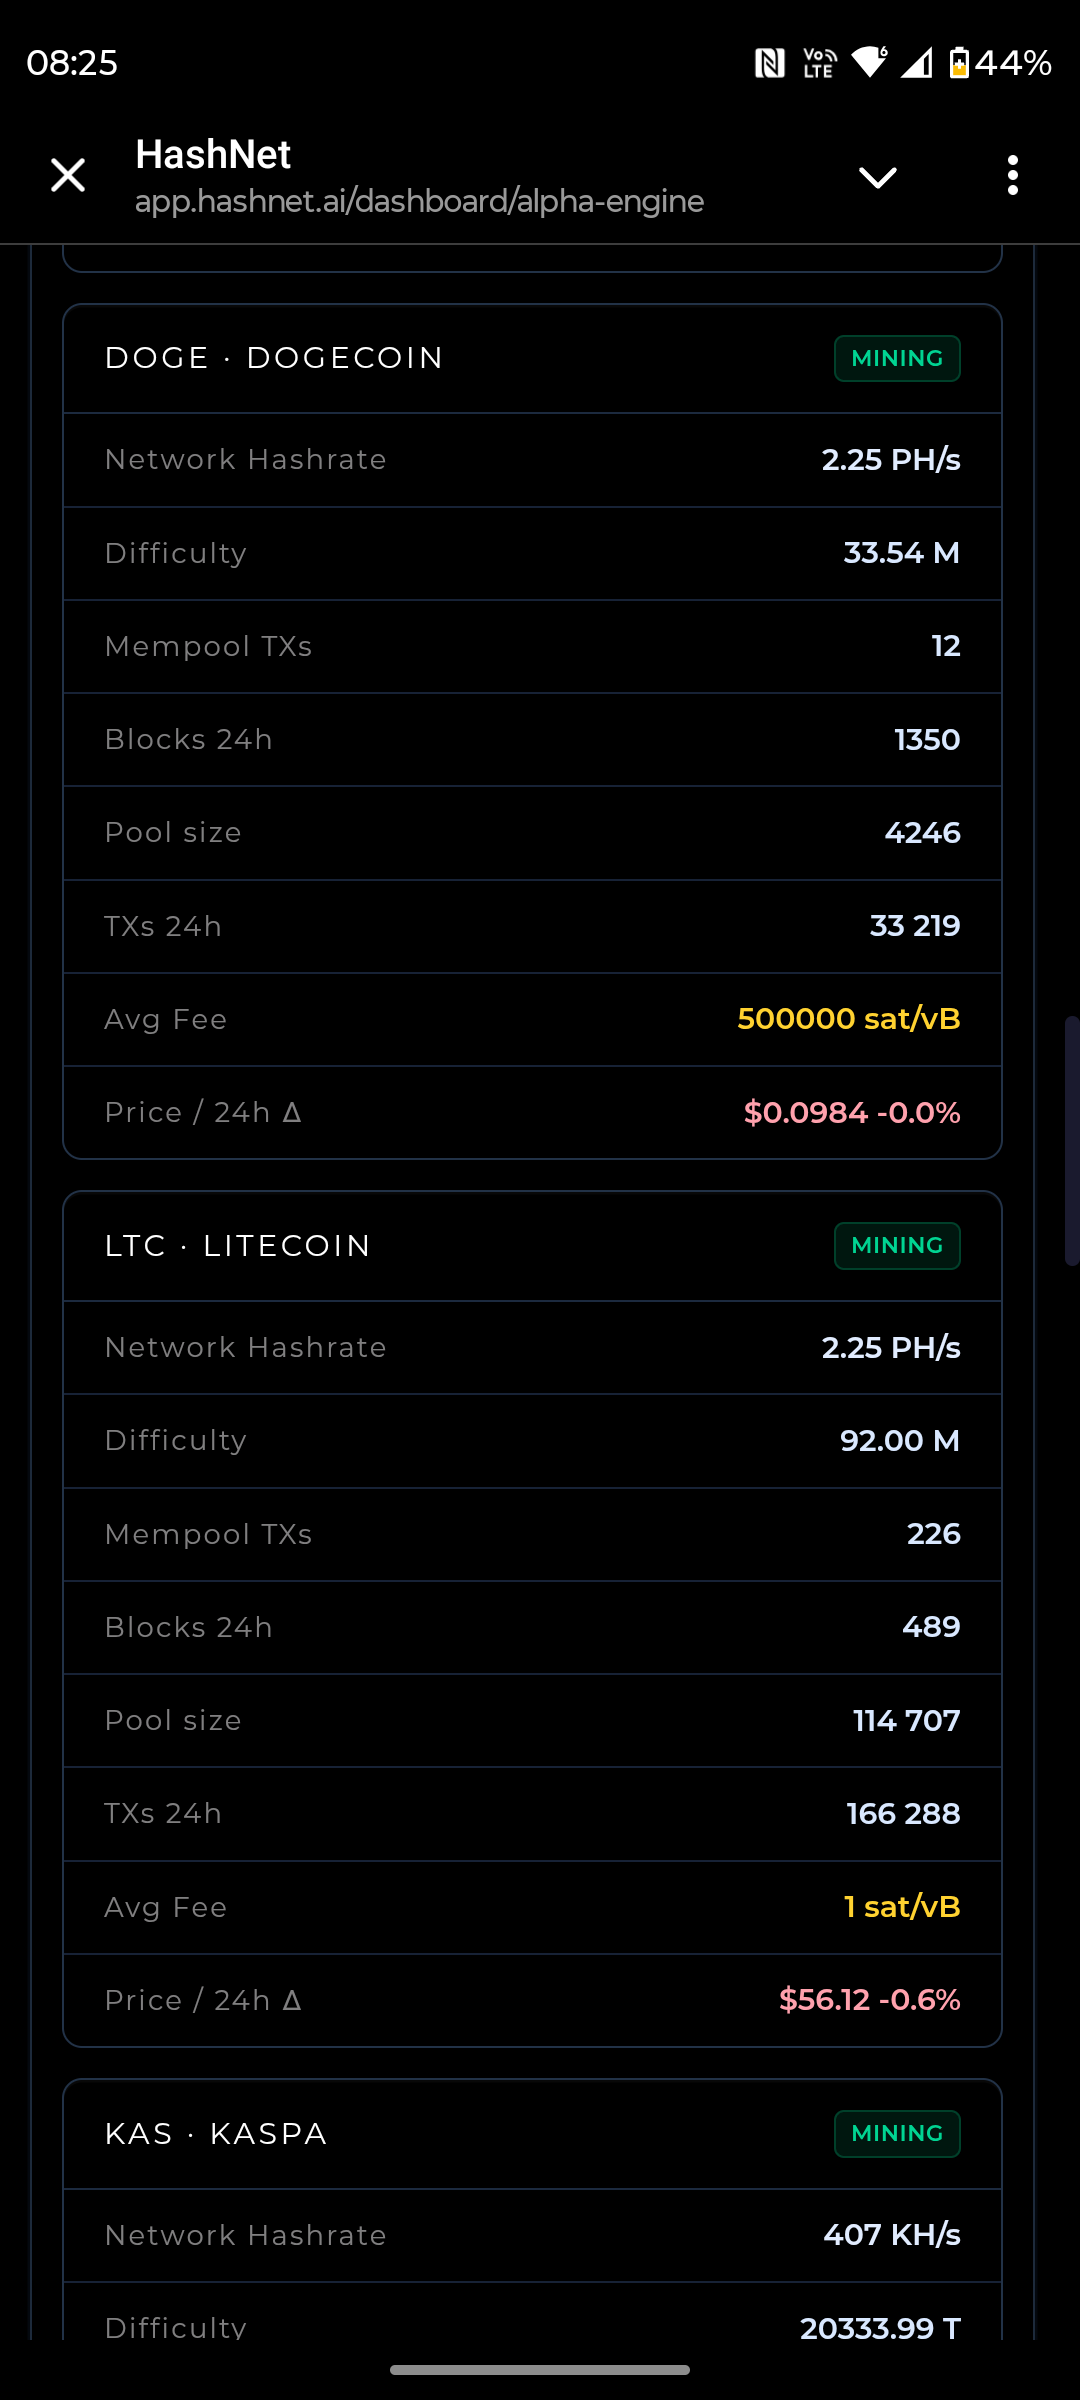Select the KAS · KASPA card header

pyautogui.click(x=216, y=2134)
